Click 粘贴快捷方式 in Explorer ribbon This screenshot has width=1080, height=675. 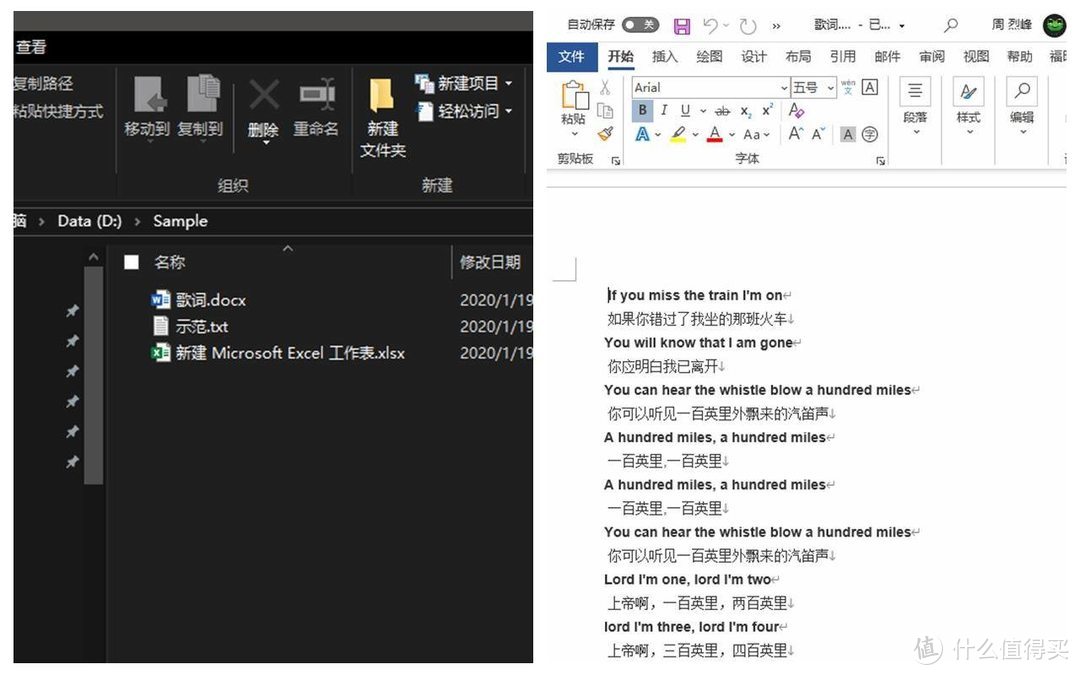[x=58, y=111]
